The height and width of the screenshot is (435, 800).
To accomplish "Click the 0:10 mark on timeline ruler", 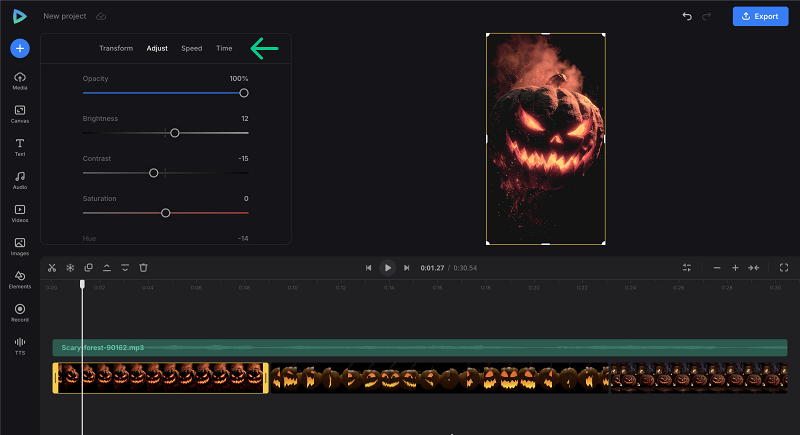I will (292, 288).
